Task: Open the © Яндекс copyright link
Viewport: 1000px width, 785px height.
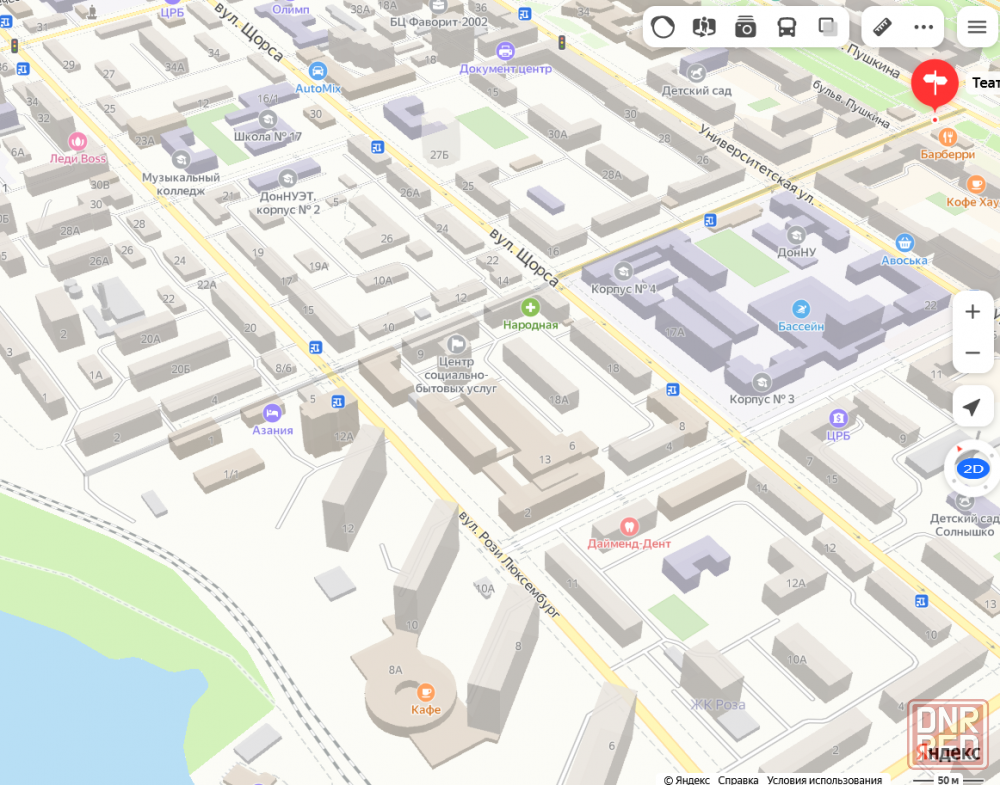Action: (x=687, y=780)
